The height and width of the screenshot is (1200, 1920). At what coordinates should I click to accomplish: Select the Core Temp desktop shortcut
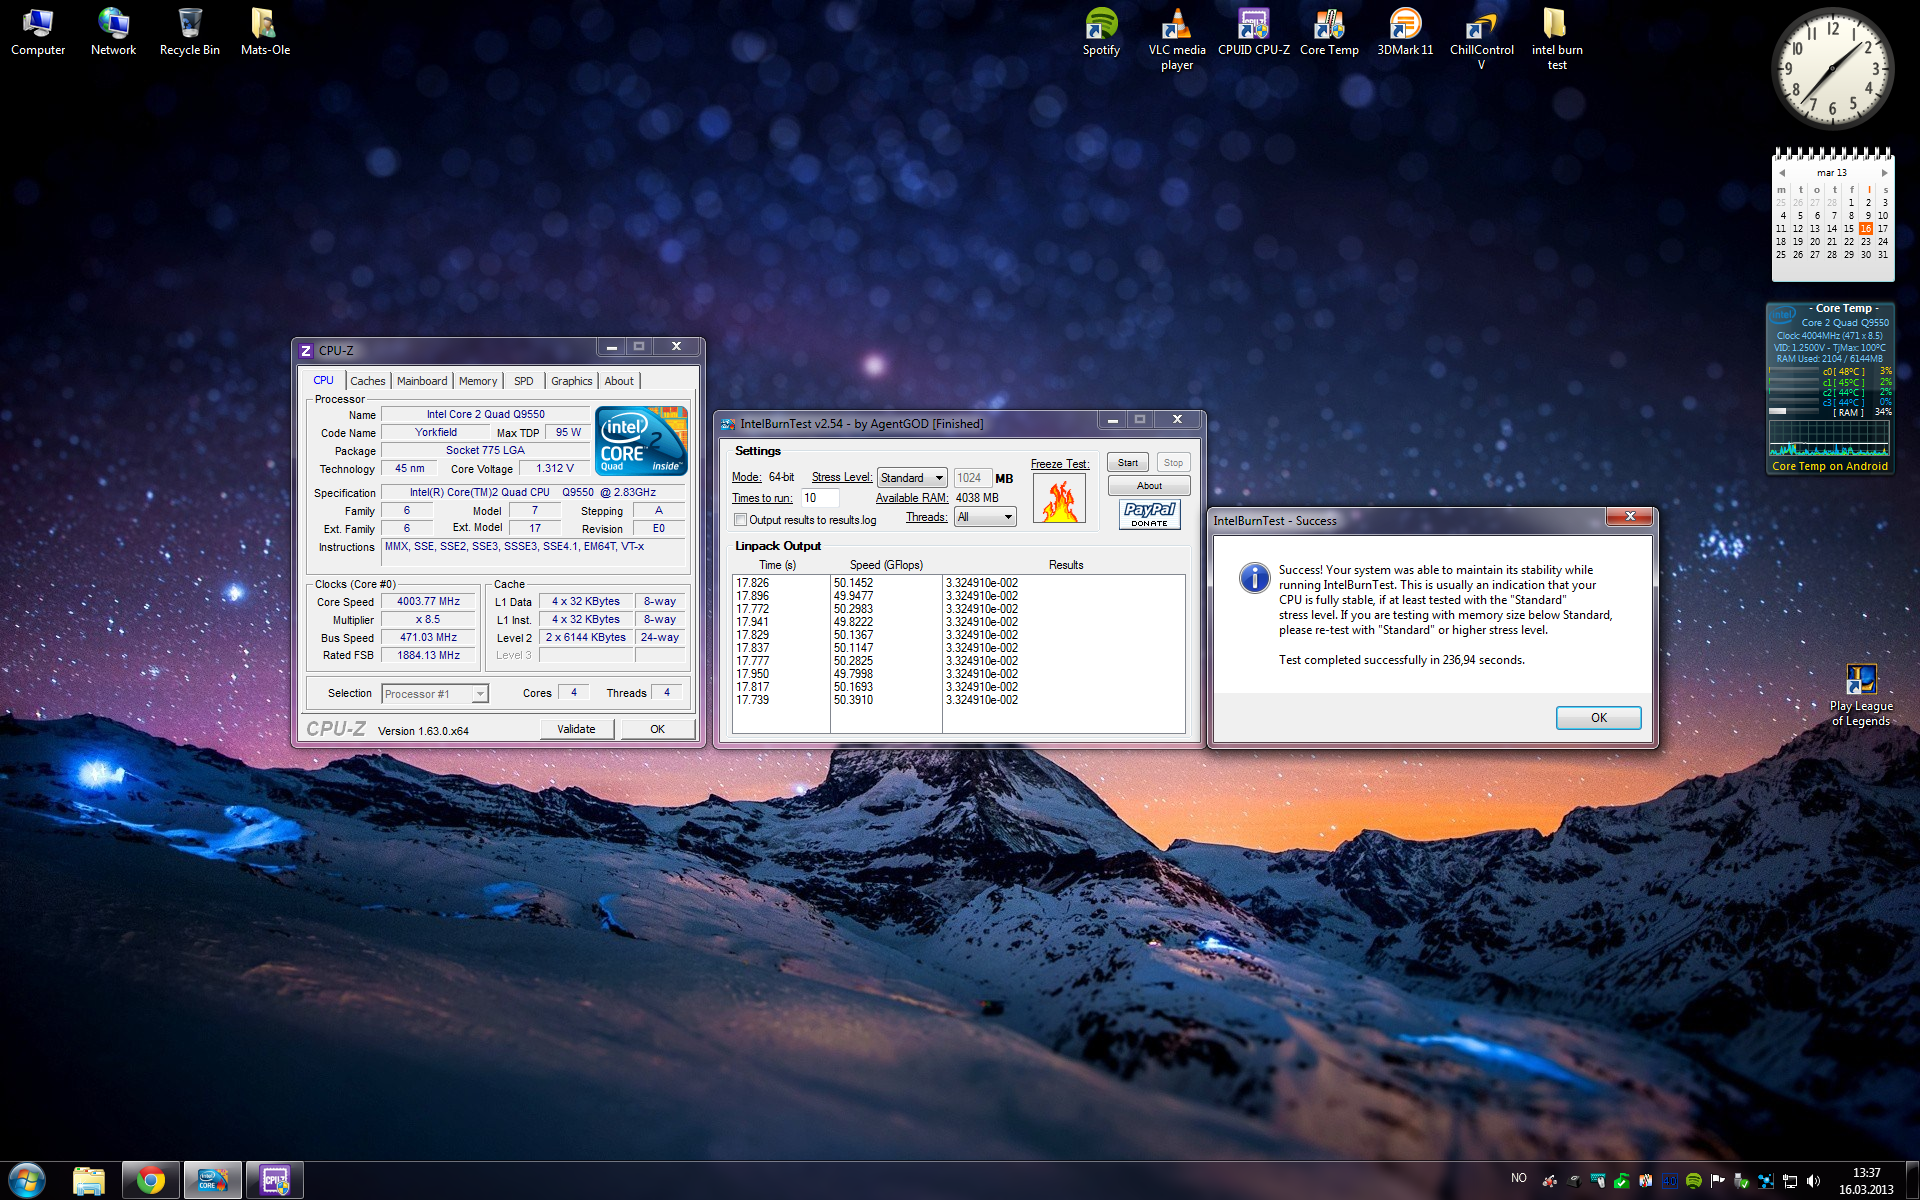tap(1329, 32)
